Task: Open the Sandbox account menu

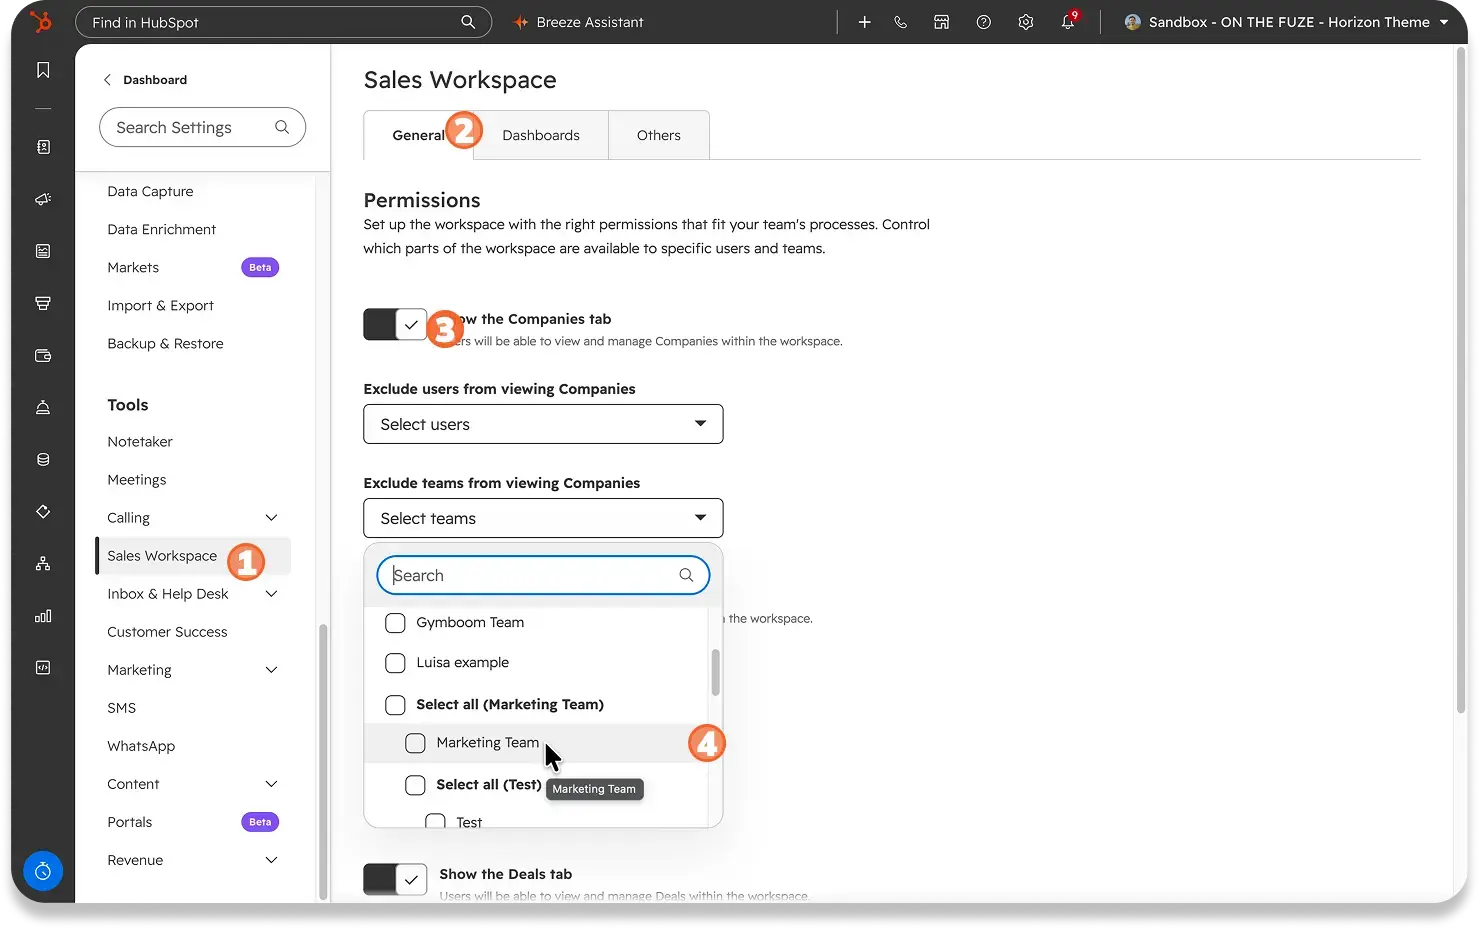Action: pyautogui.click(x=1286, y=22)
